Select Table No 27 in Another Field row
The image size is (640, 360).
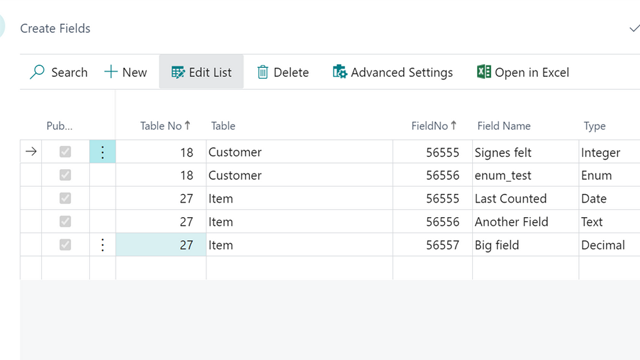[x=161, y=222]
